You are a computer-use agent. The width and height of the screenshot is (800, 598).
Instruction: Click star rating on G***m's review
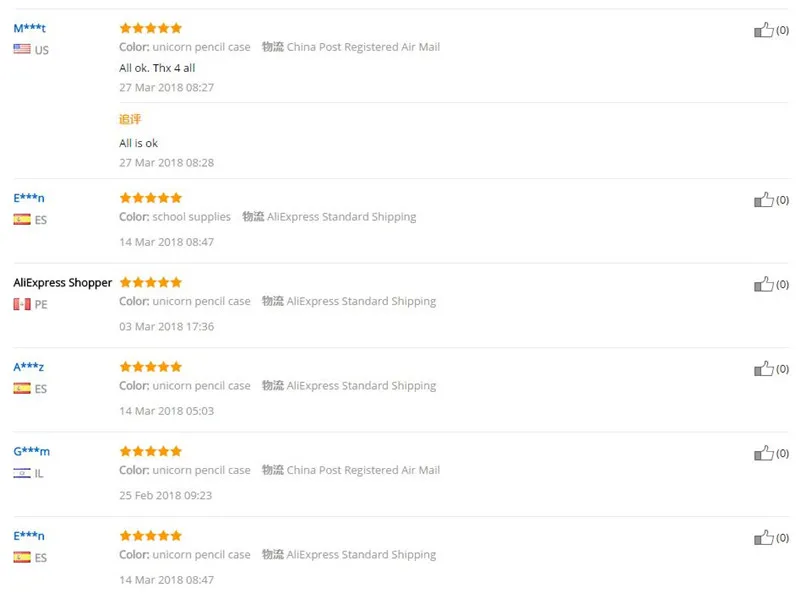click(x=151, y=451)
